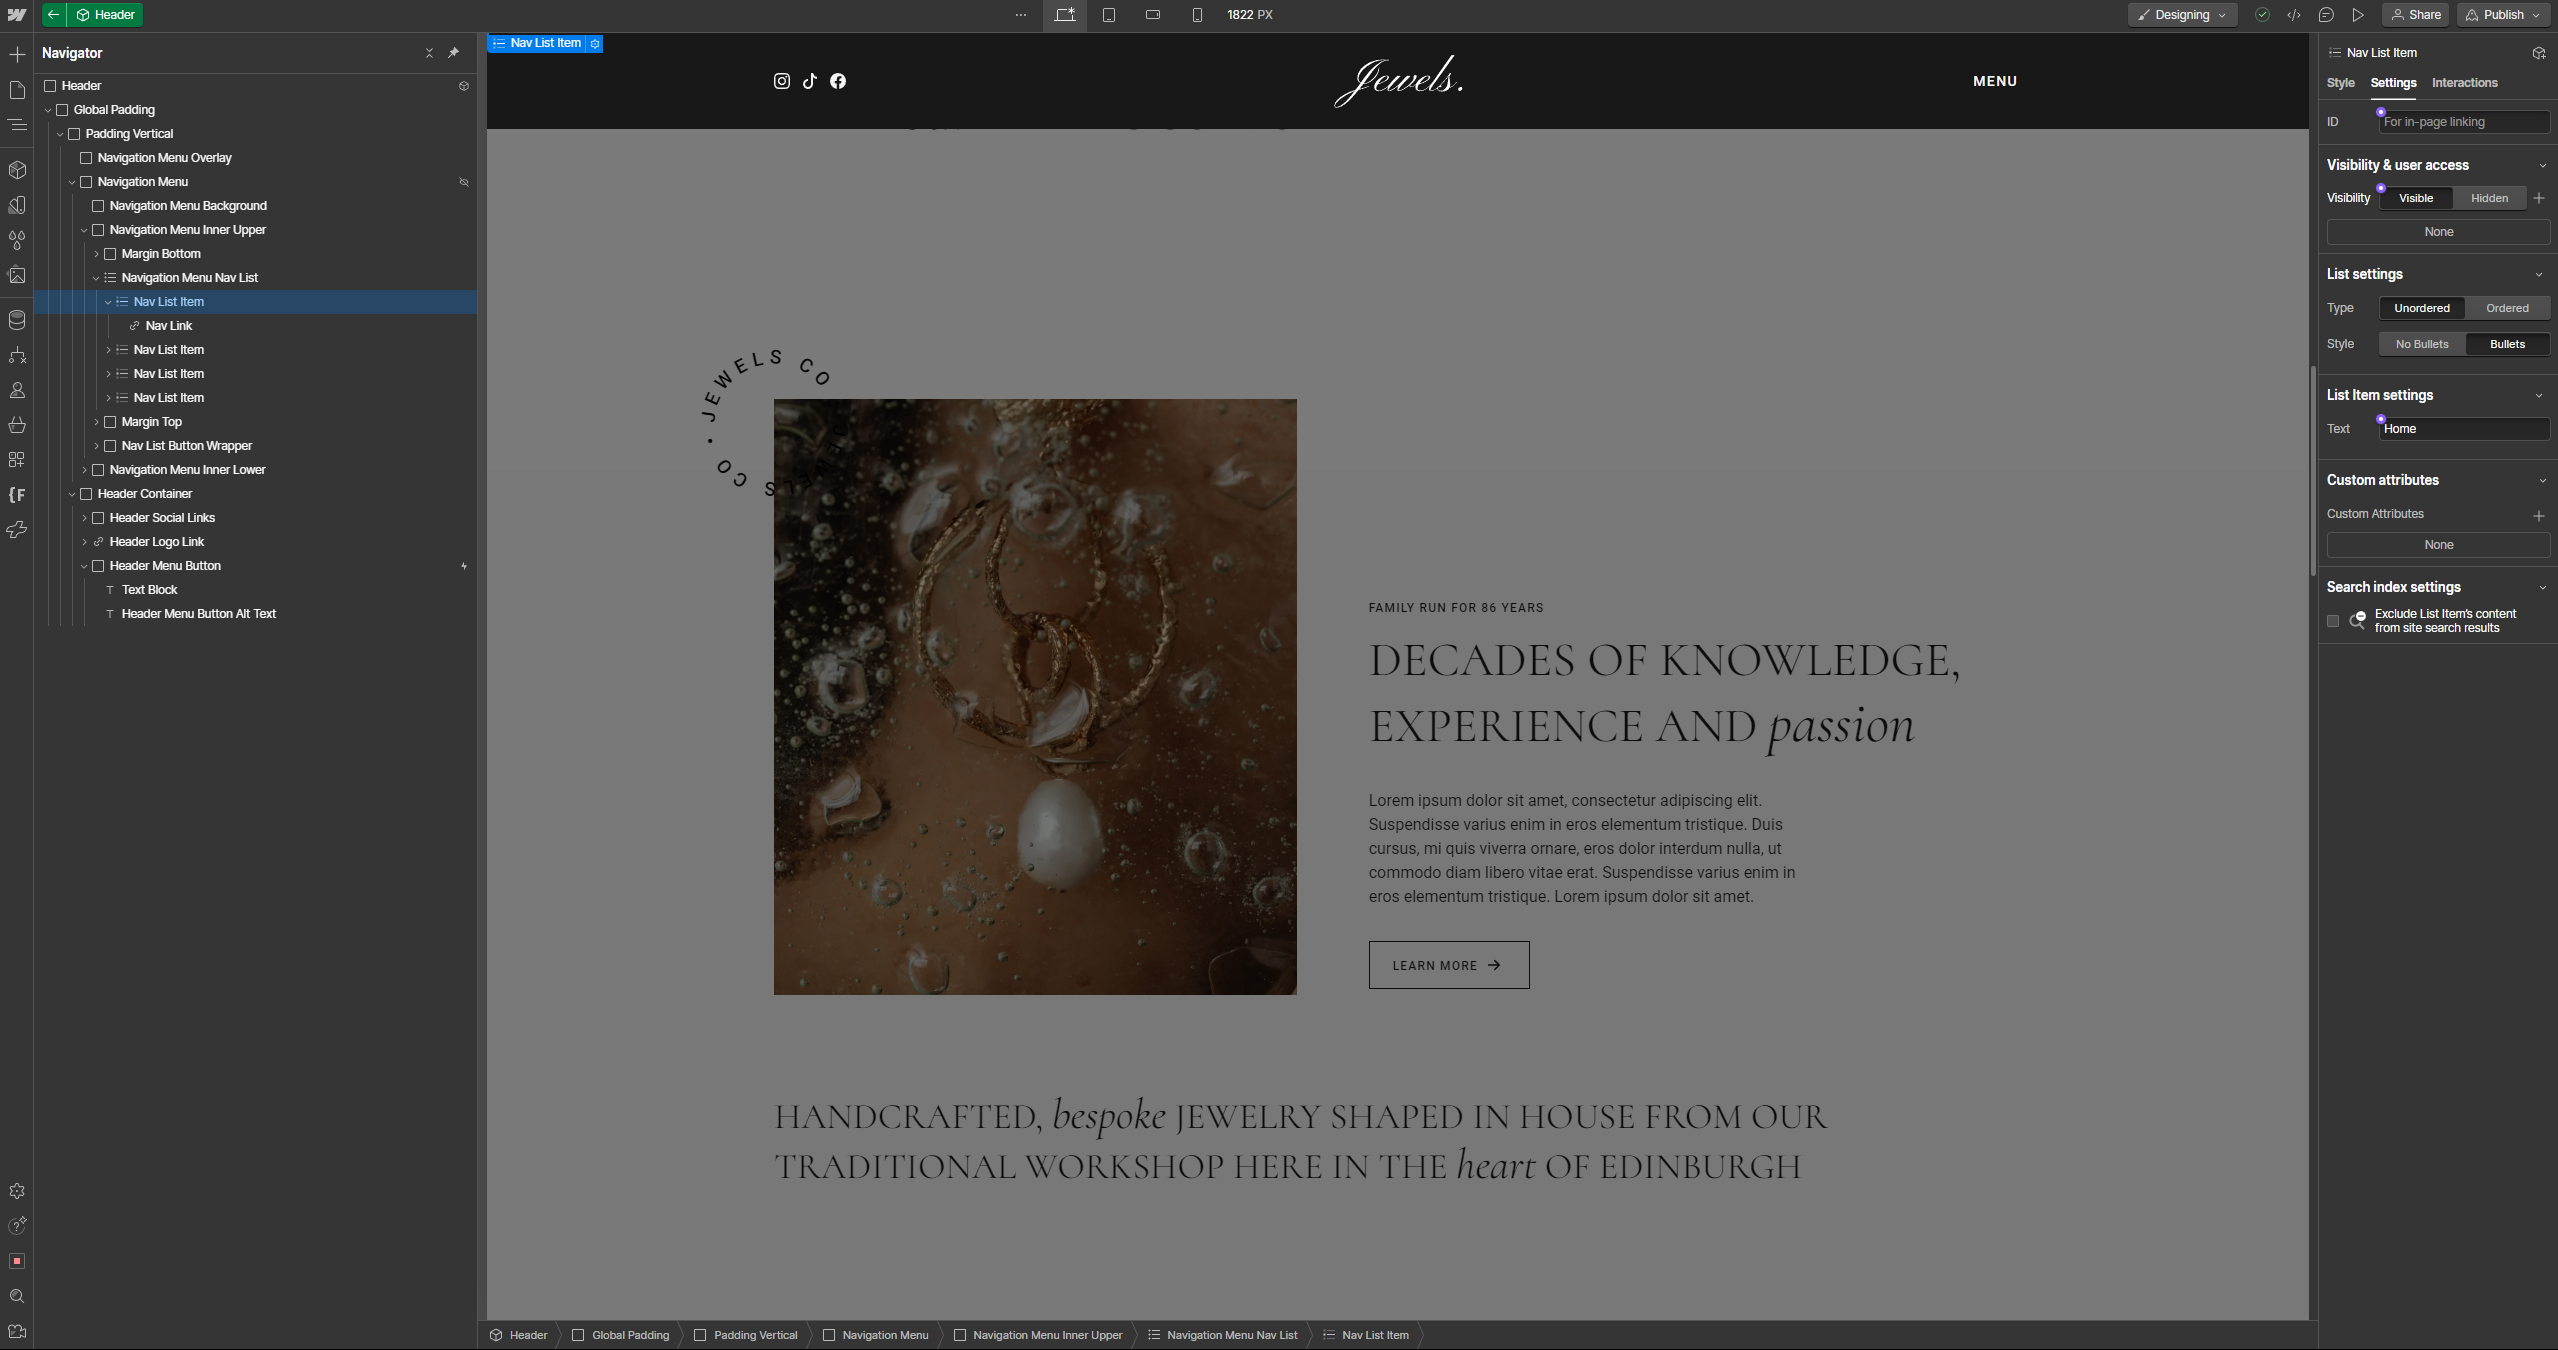This screenshot has height=1350, width=2558.
Task: Open the Add Elements panel
Action: (17, 54)
